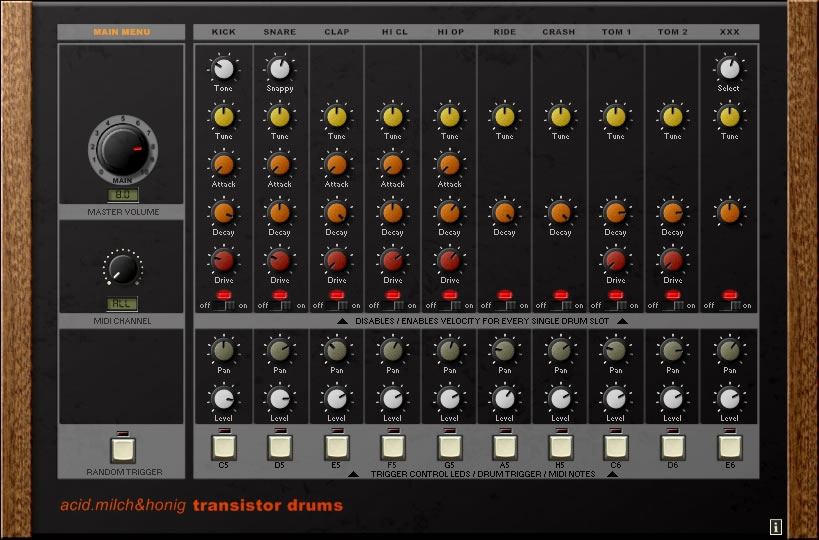Trigger the Tom 2 pad D6
The image size is (819, 540).
tap(673, 447)
